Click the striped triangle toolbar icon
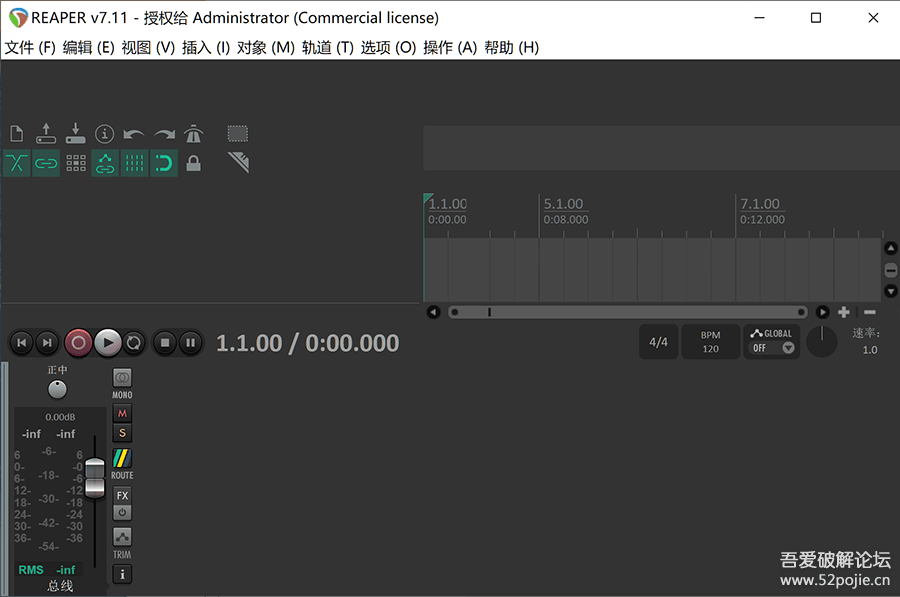This screenshot has height=597, width=900. coord(238,162)
